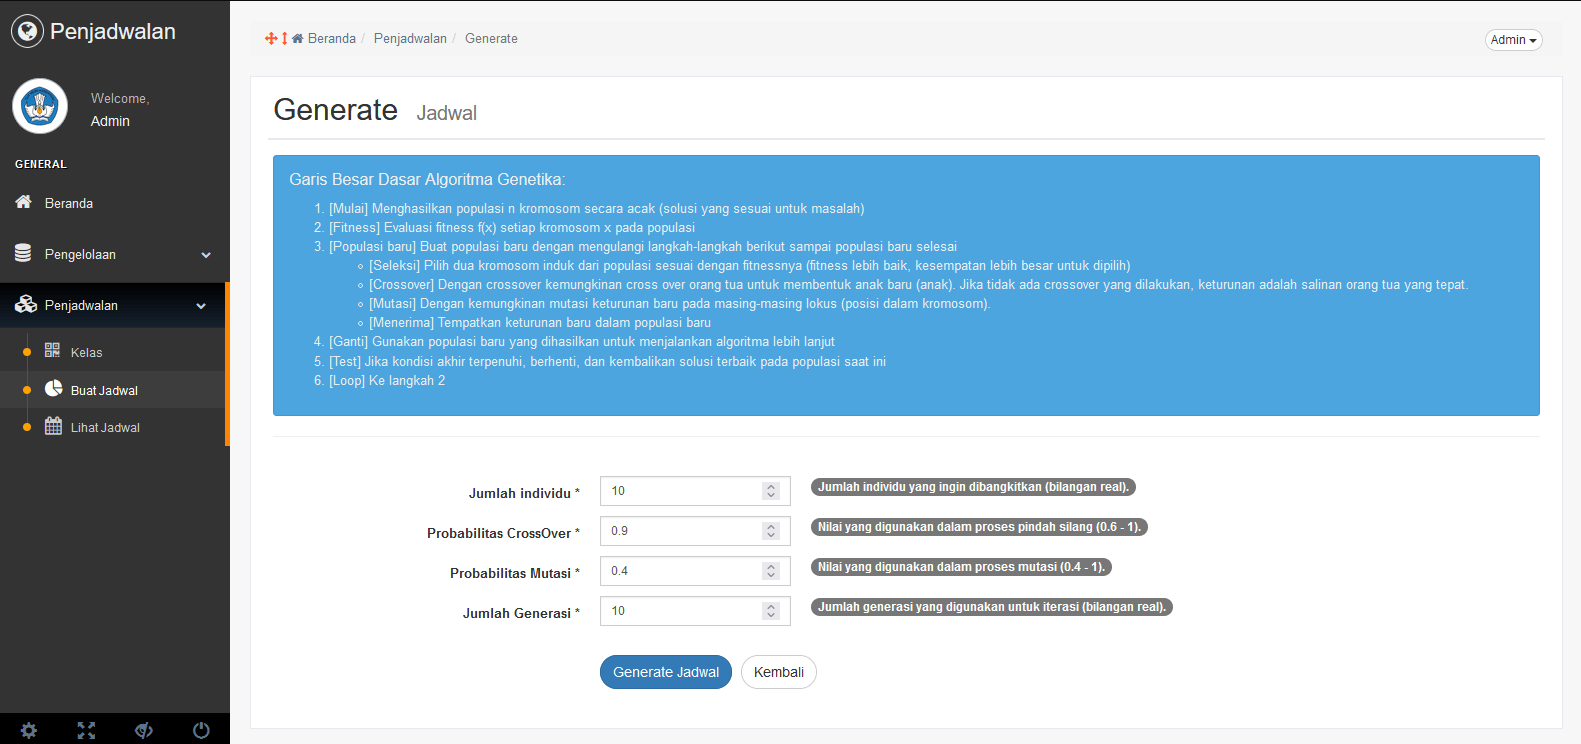Click the 'Jumlah individu *' field label

(524, 493)
